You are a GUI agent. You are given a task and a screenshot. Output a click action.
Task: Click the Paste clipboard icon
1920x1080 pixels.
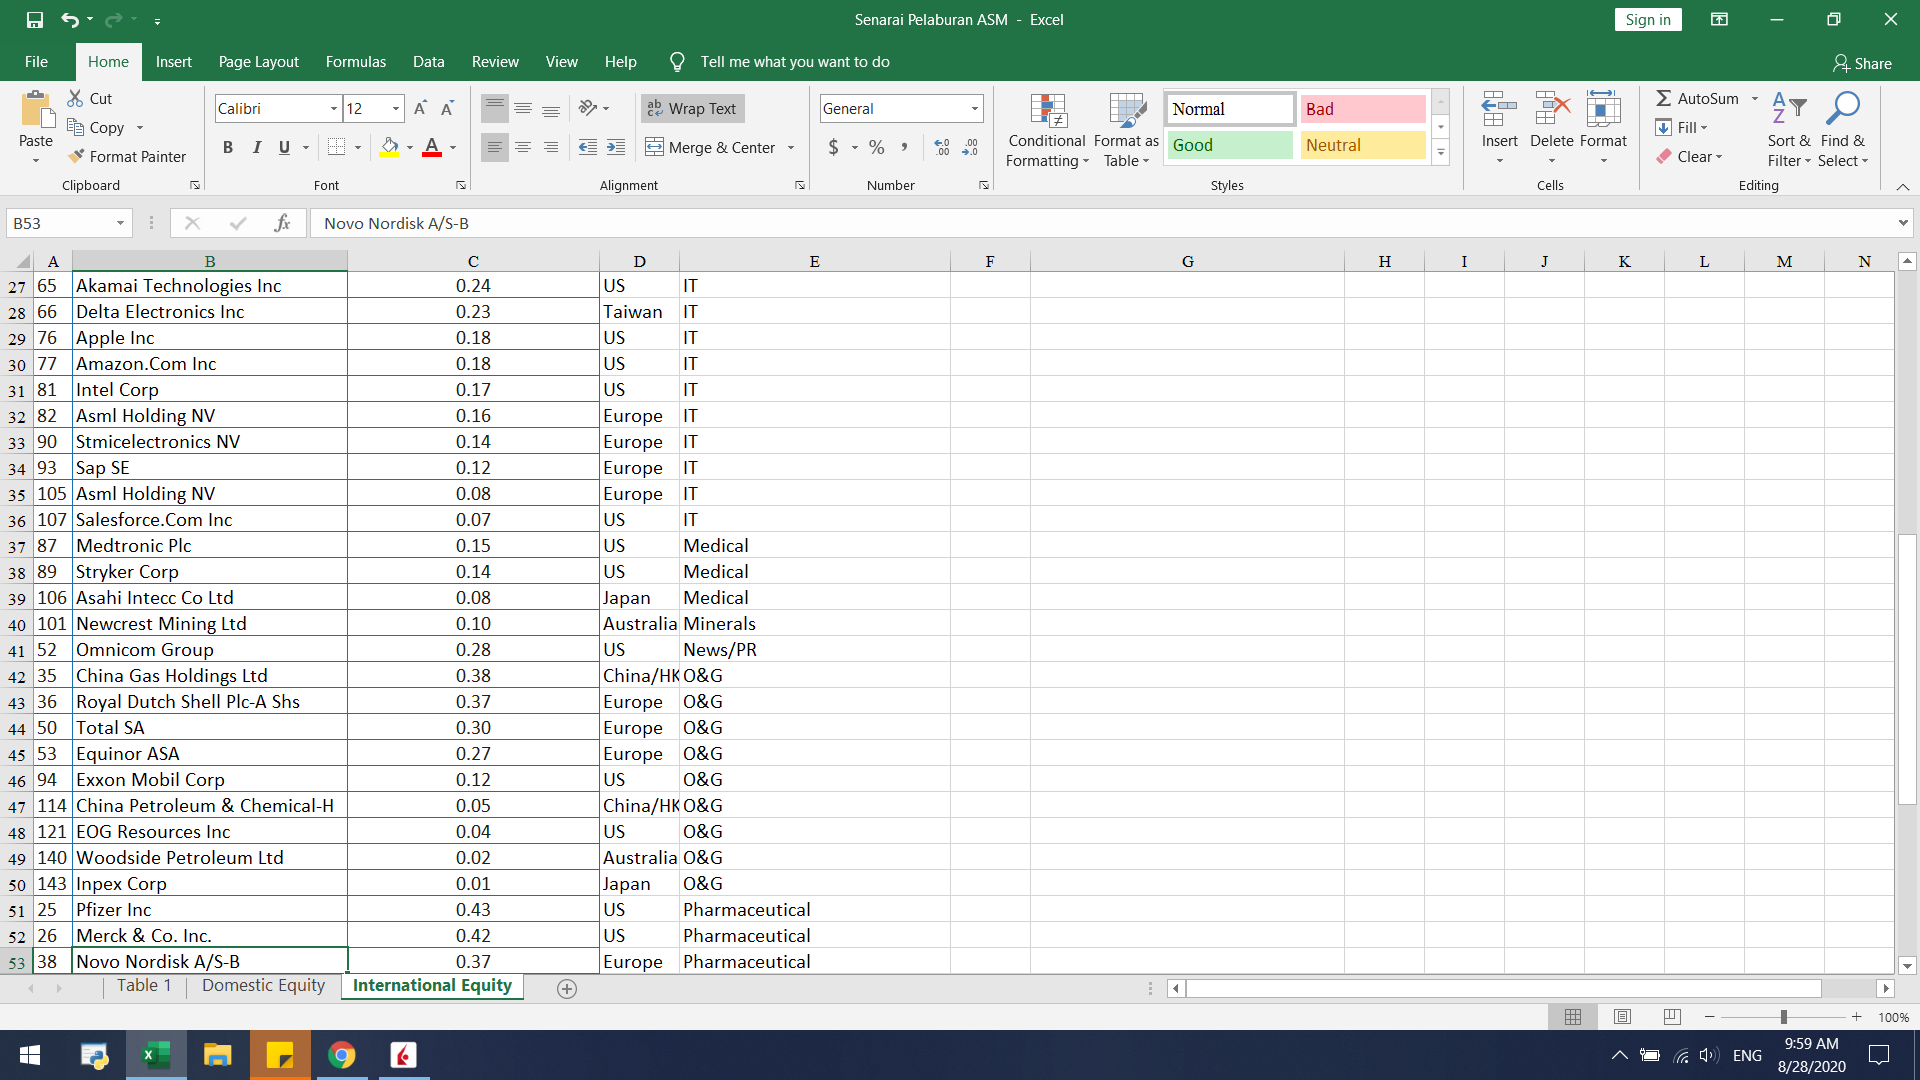tap(36, 109)
